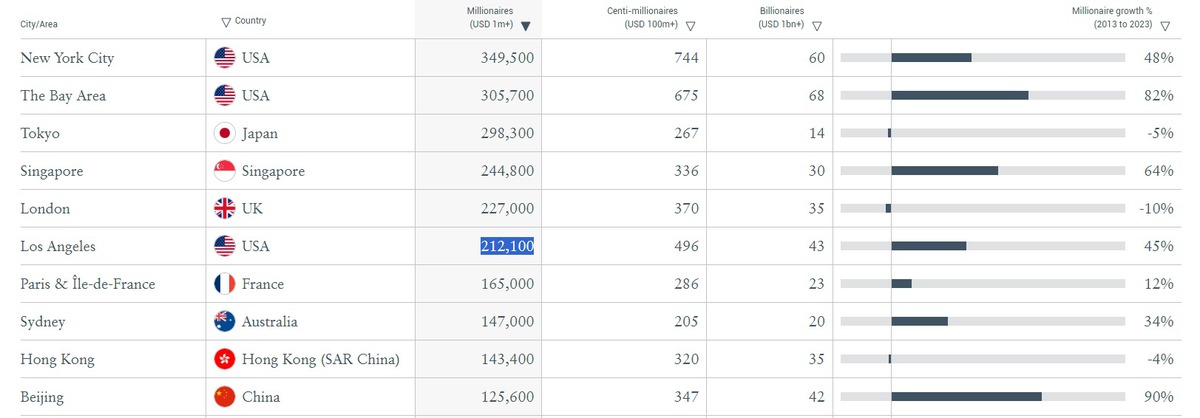This screenshot has width=1200, height=418.
Task: Click the USA flag icon beside New York City
Action: coord(225,58)
